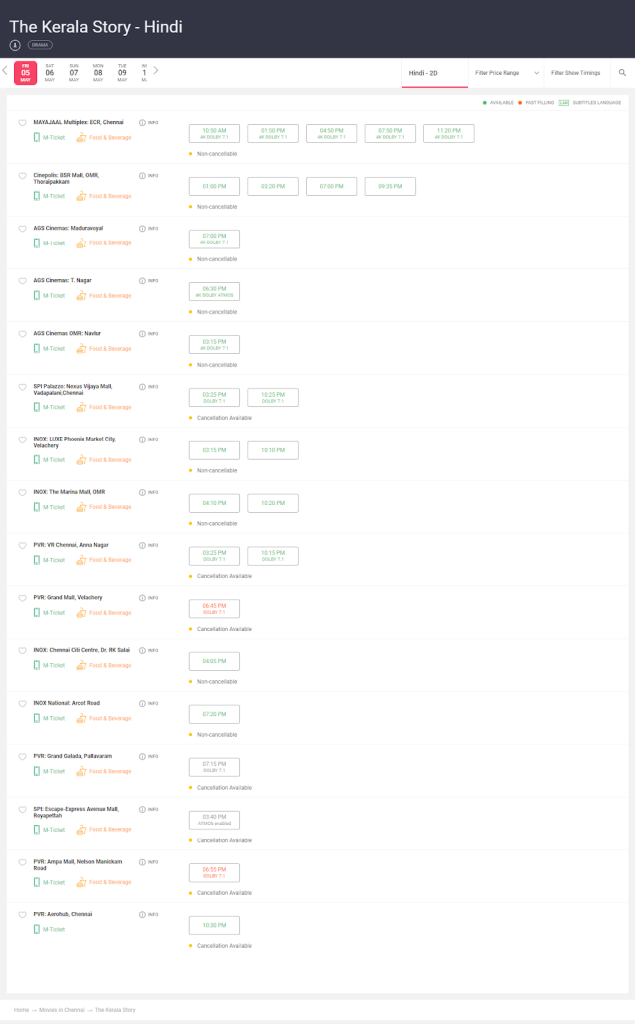635x1024 pixels.
Task: Click info icon for INOX National Arcot Road
Action: pyautogui.click(x=142, y=703)
